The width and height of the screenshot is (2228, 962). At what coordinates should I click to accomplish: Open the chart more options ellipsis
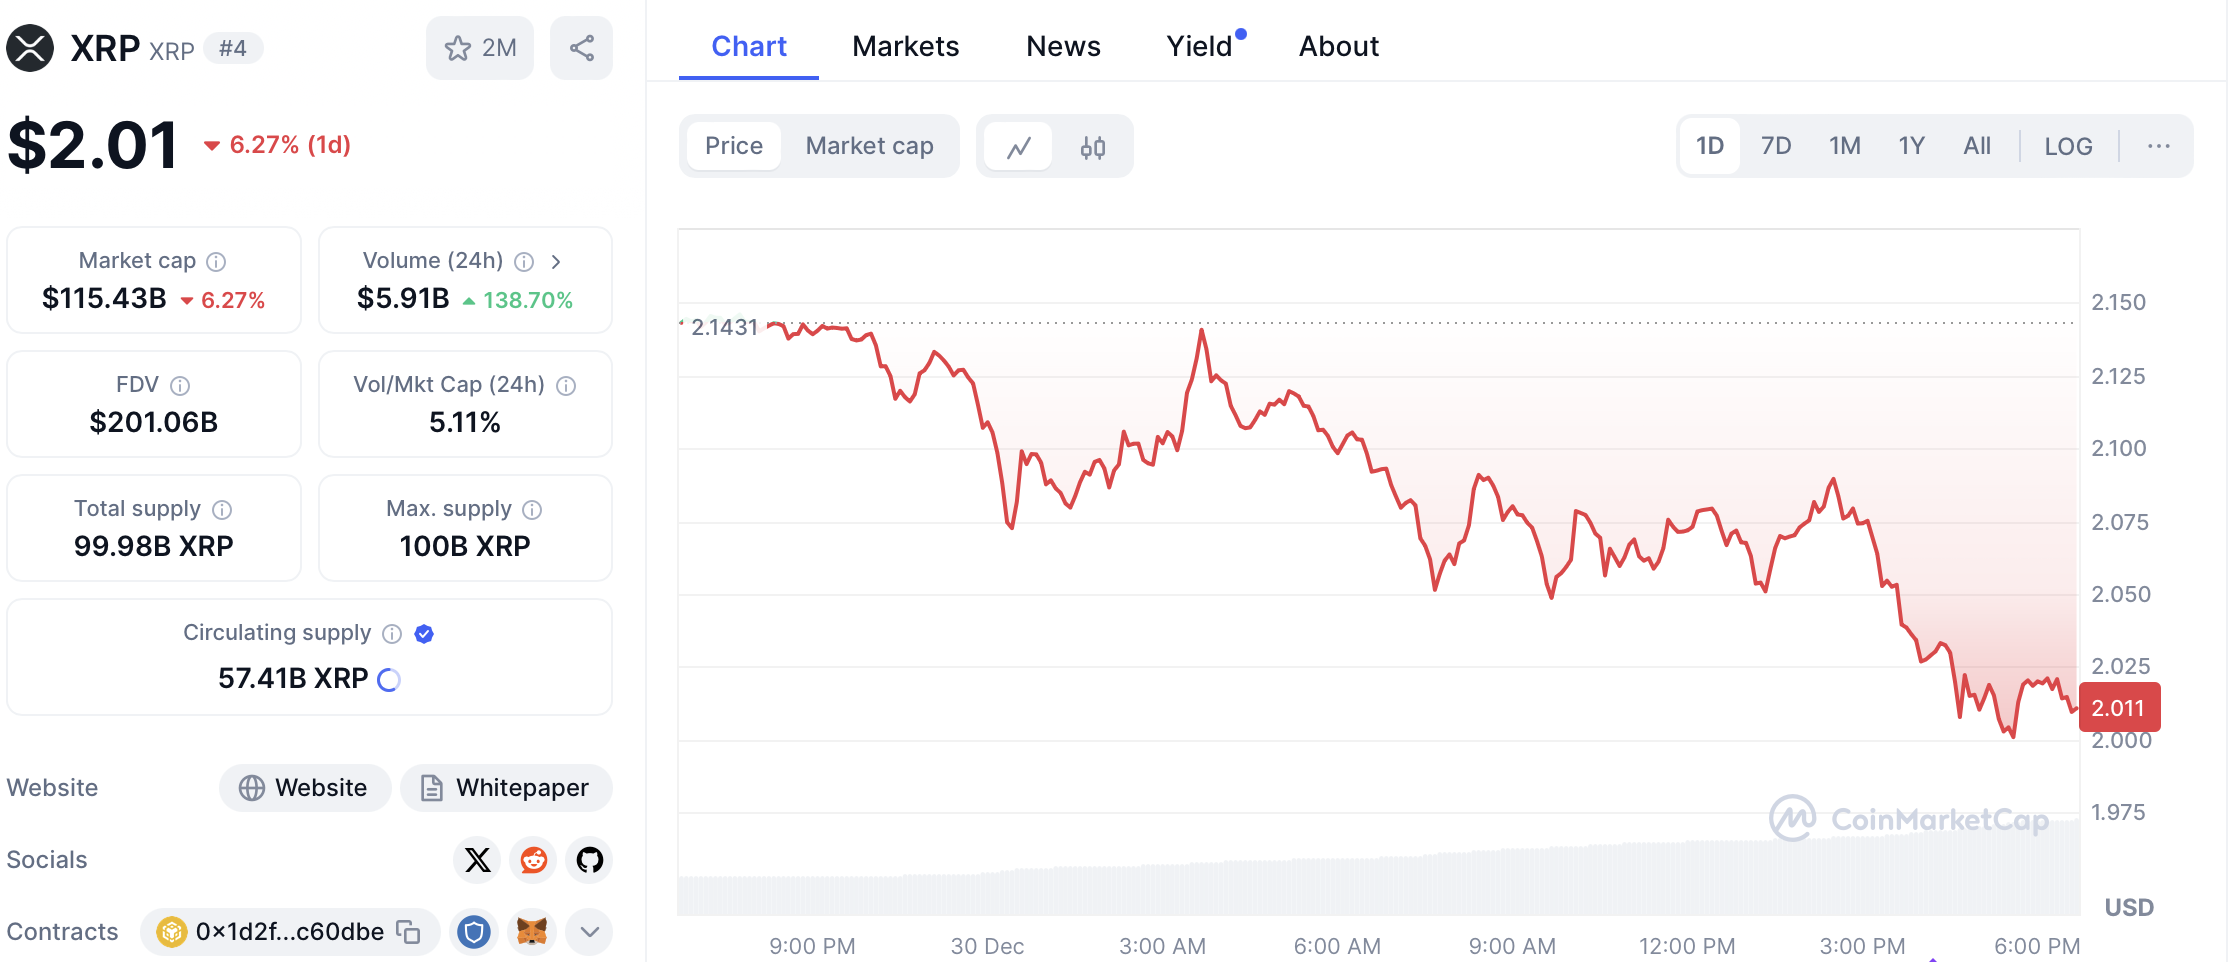pyautogui.click(x=2159, y=147)
